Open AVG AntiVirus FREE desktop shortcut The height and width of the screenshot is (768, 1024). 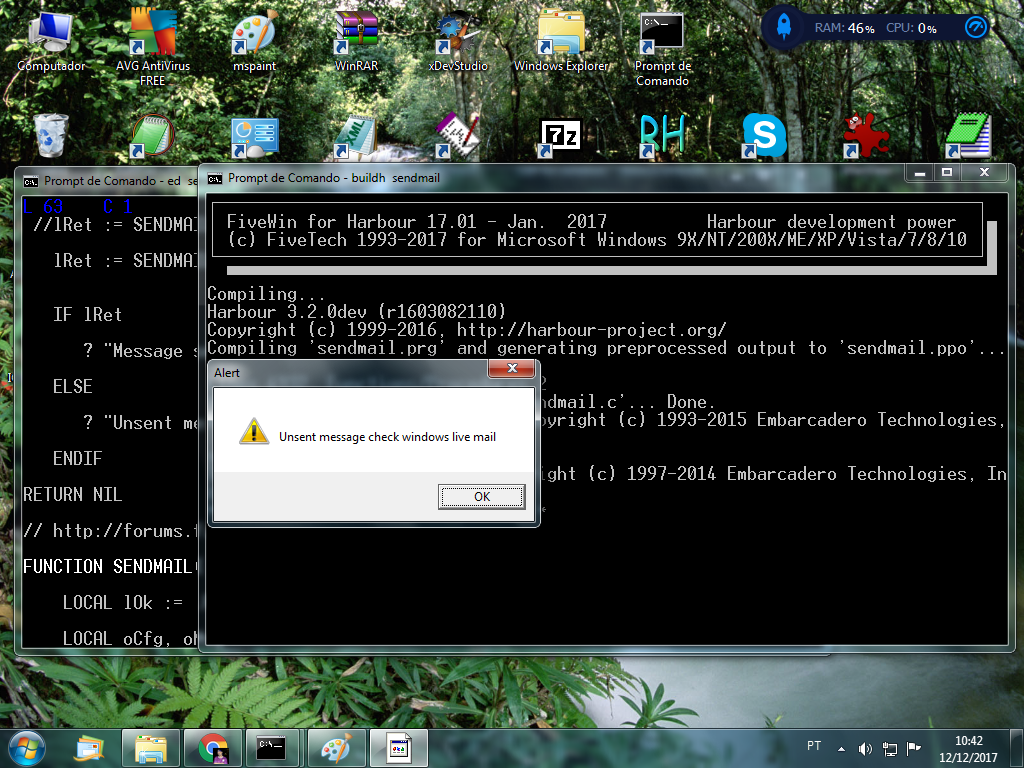153,35
